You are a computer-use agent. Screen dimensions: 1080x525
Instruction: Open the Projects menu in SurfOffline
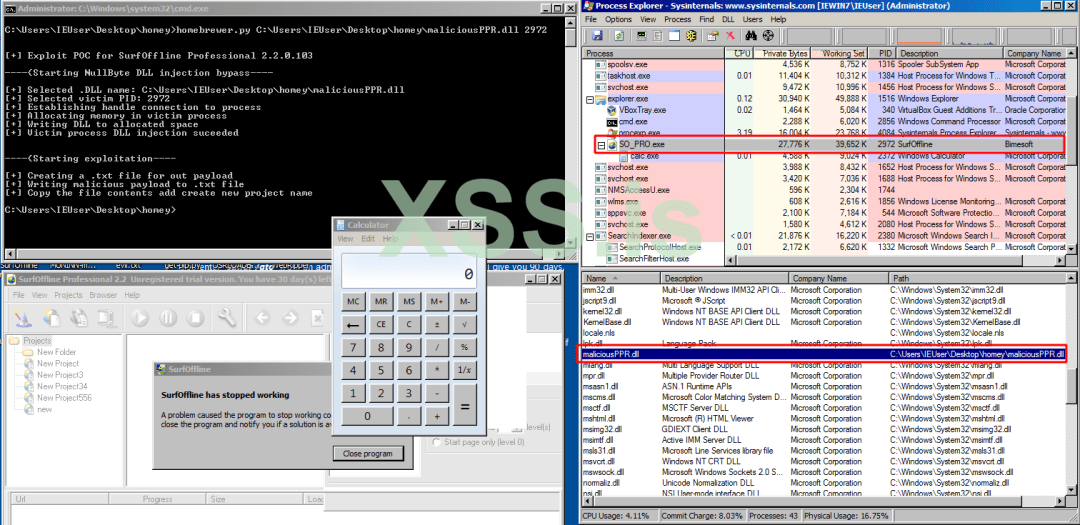68,295
